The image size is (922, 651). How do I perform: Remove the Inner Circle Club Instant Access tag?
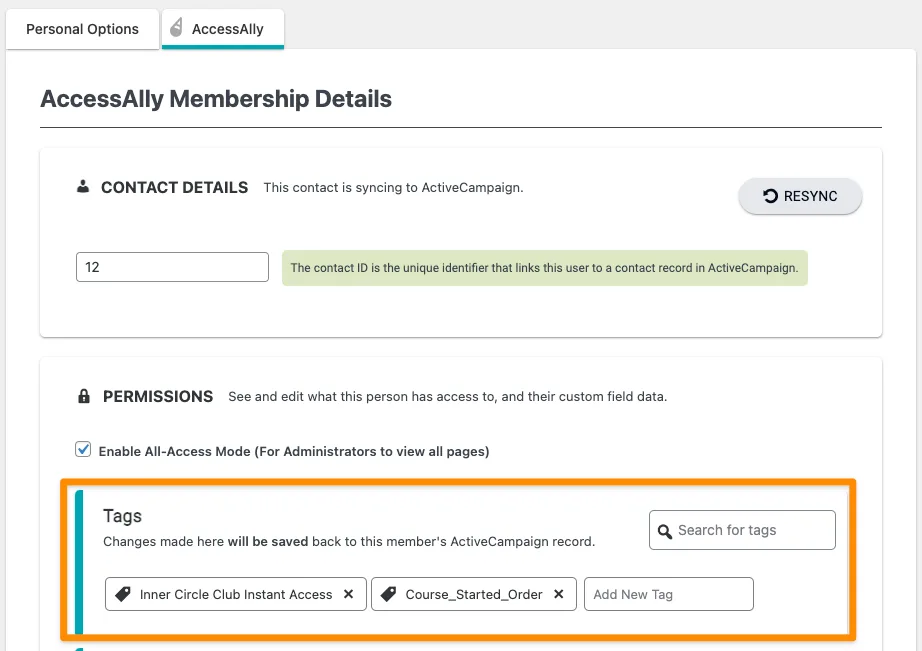[x=349, y=593]
